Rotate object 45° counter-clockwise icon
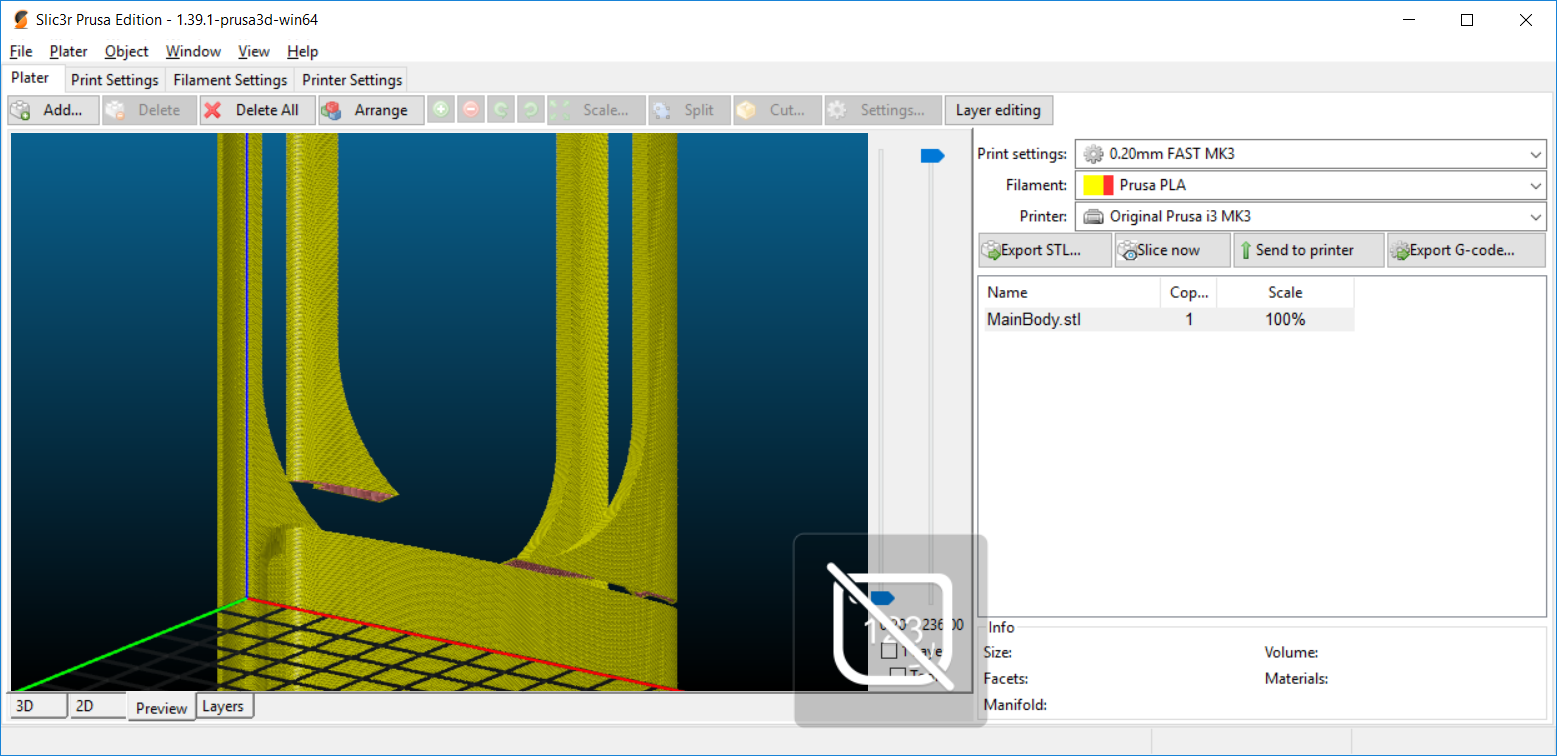 coord(501,110)
